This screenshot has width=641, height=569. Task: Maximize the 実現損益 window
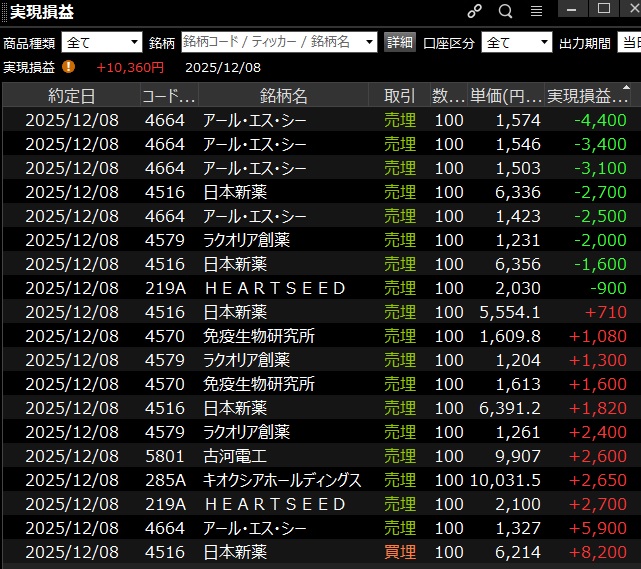coord(603,9)
